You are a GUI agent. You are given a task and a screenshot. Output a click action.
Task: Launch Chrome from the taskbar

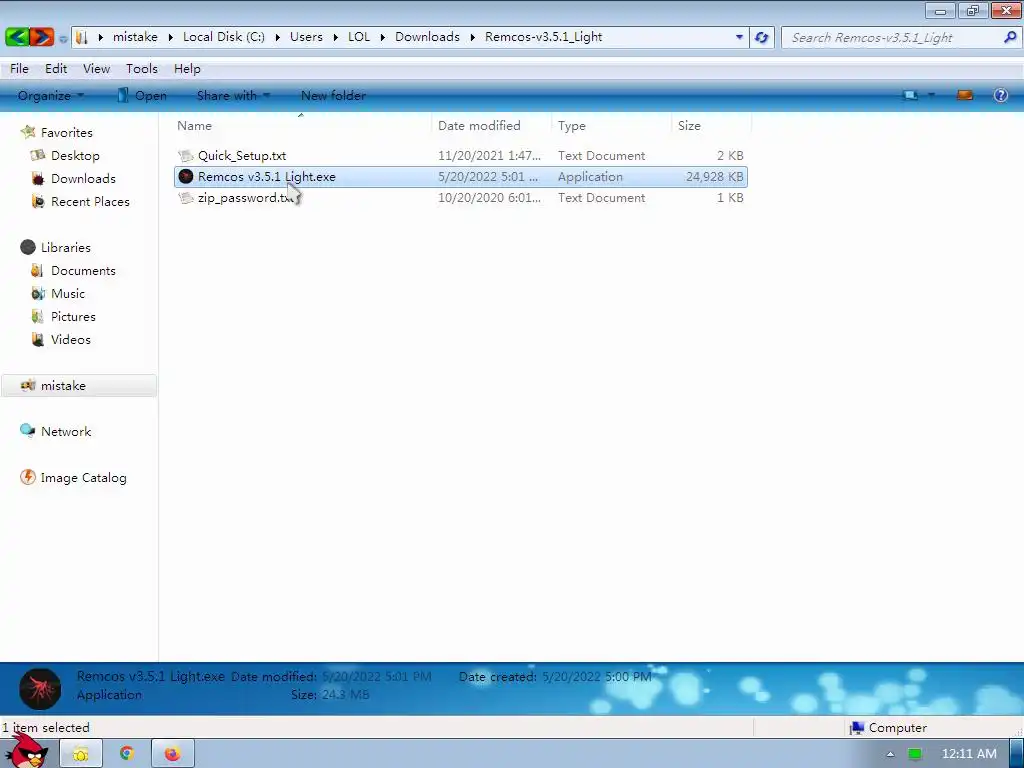tap(127, 754)
